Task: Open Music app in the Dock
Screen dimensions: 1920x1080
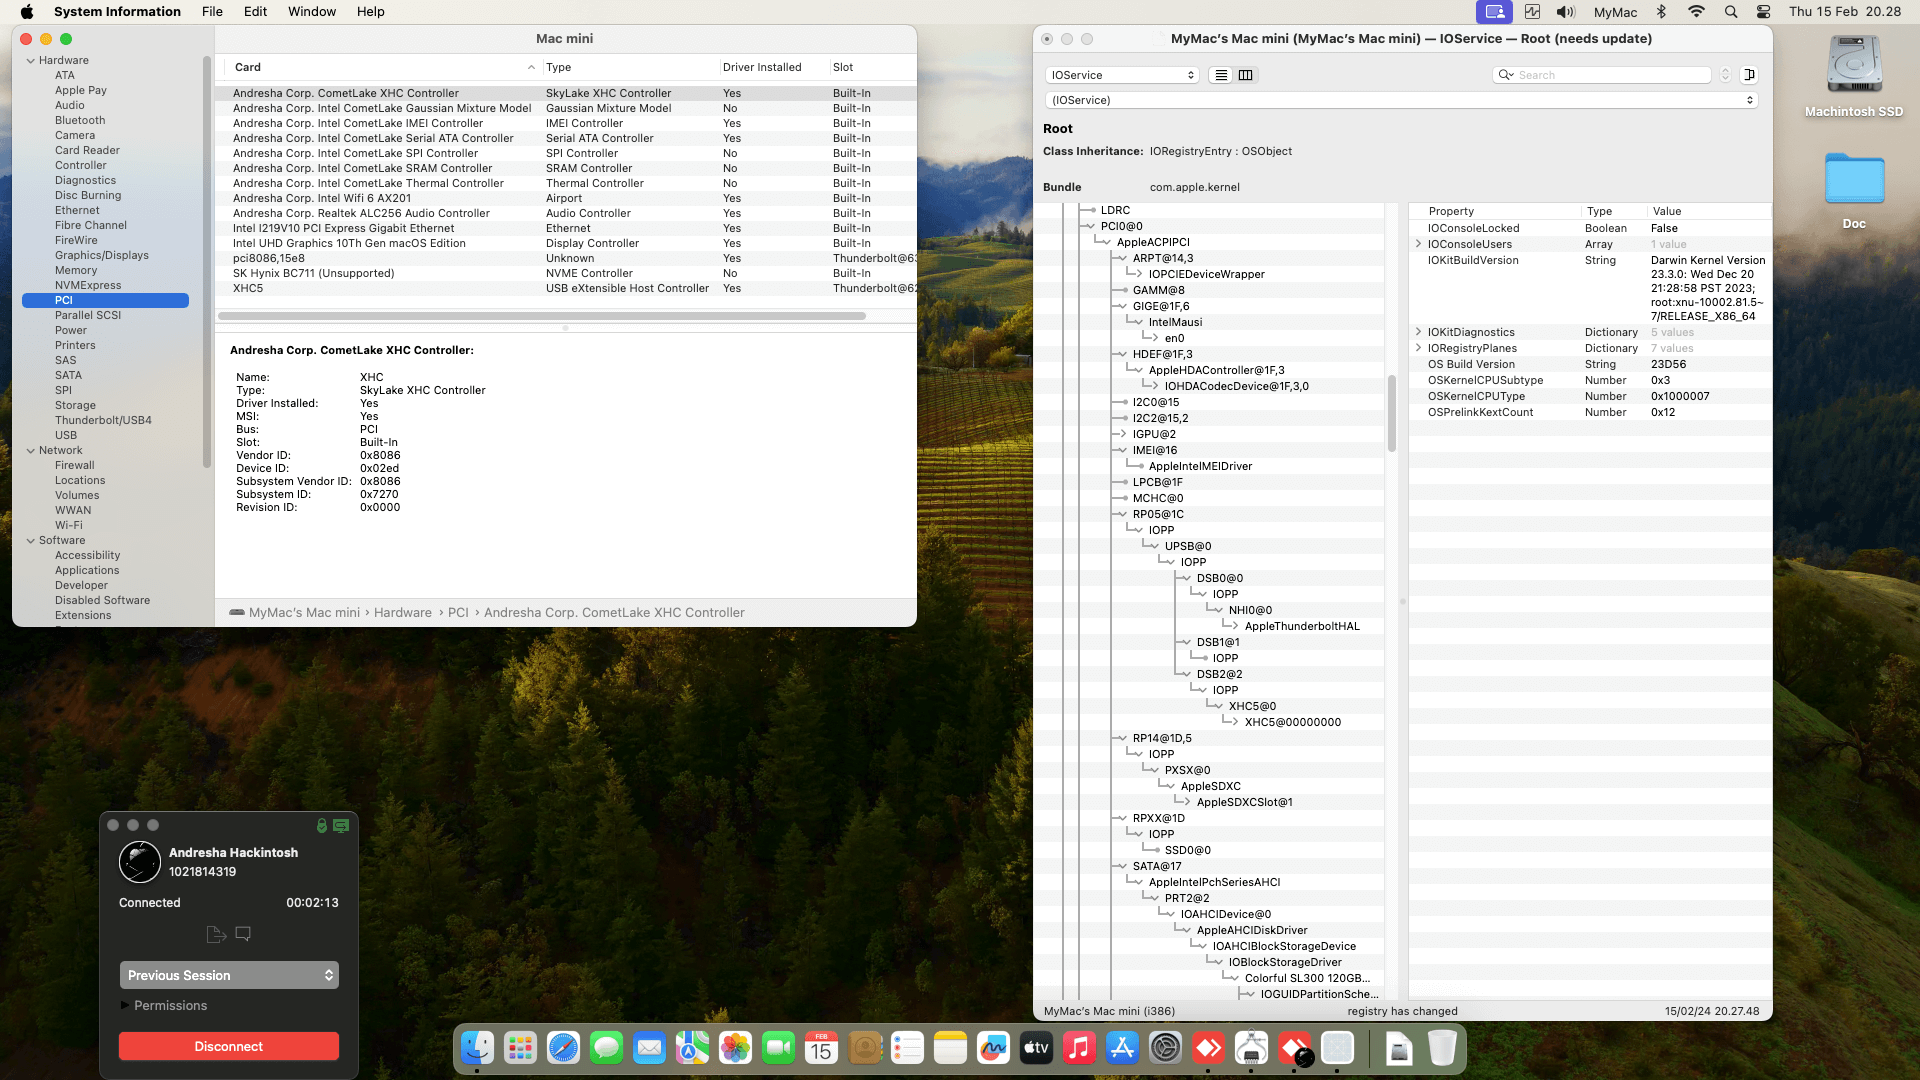Action: click(x=1079, y=1048)
